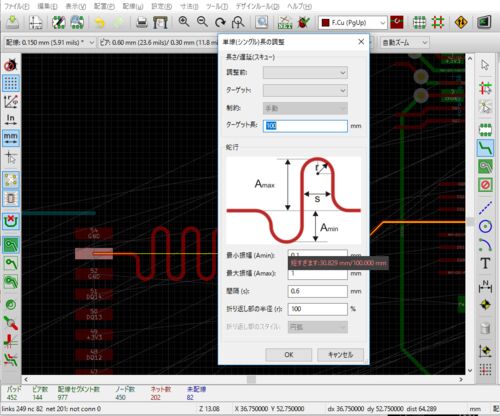
Task: Open the auto zoom dropdown
Action: coord(404,43)
